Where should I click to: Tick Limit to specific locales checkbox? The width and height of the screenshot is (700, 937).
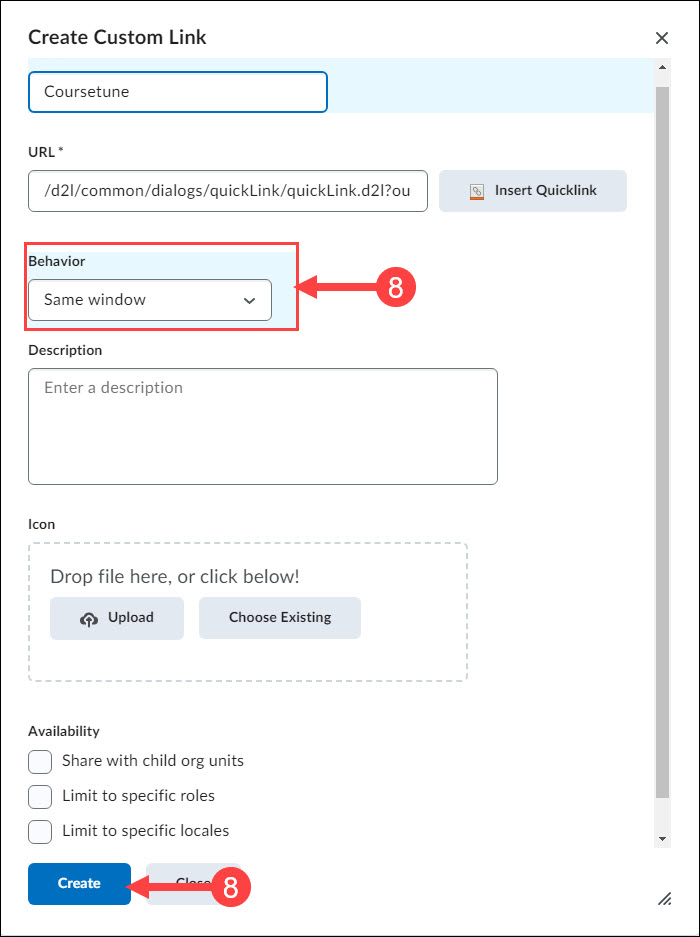tap(40, 832)
